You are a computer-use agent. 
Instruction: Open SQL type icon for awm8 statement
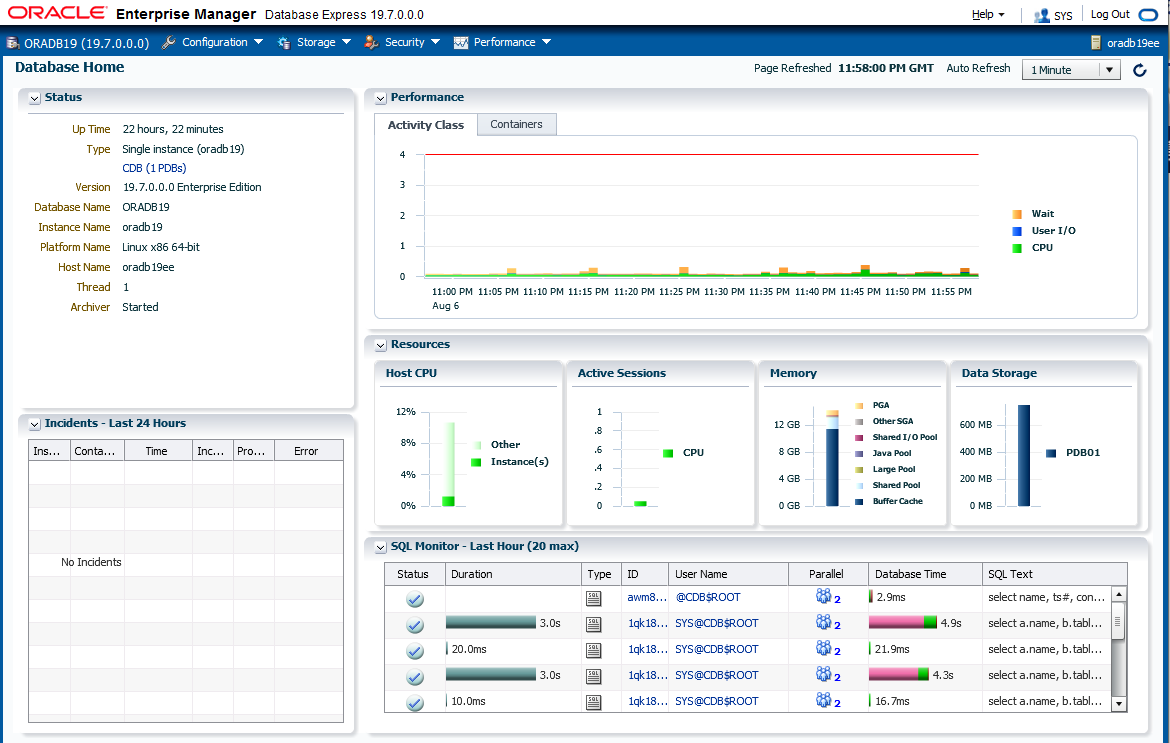pyautogui.click(x=594, y=597)
